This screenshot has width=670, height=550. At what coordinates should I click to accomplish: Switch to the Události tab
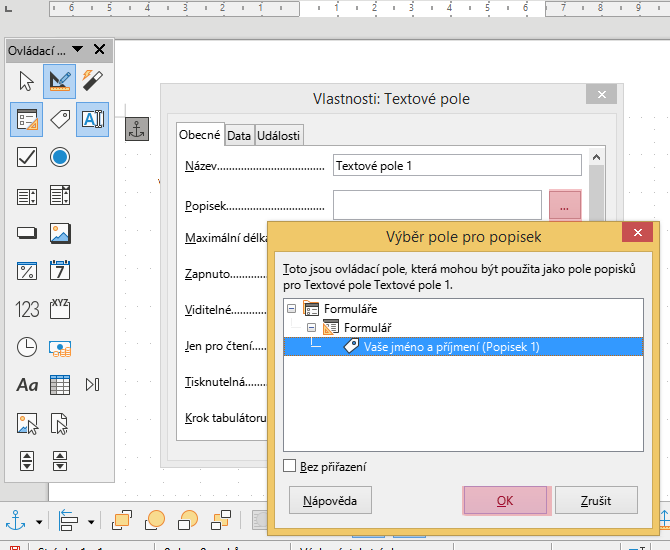coord(279,136)
